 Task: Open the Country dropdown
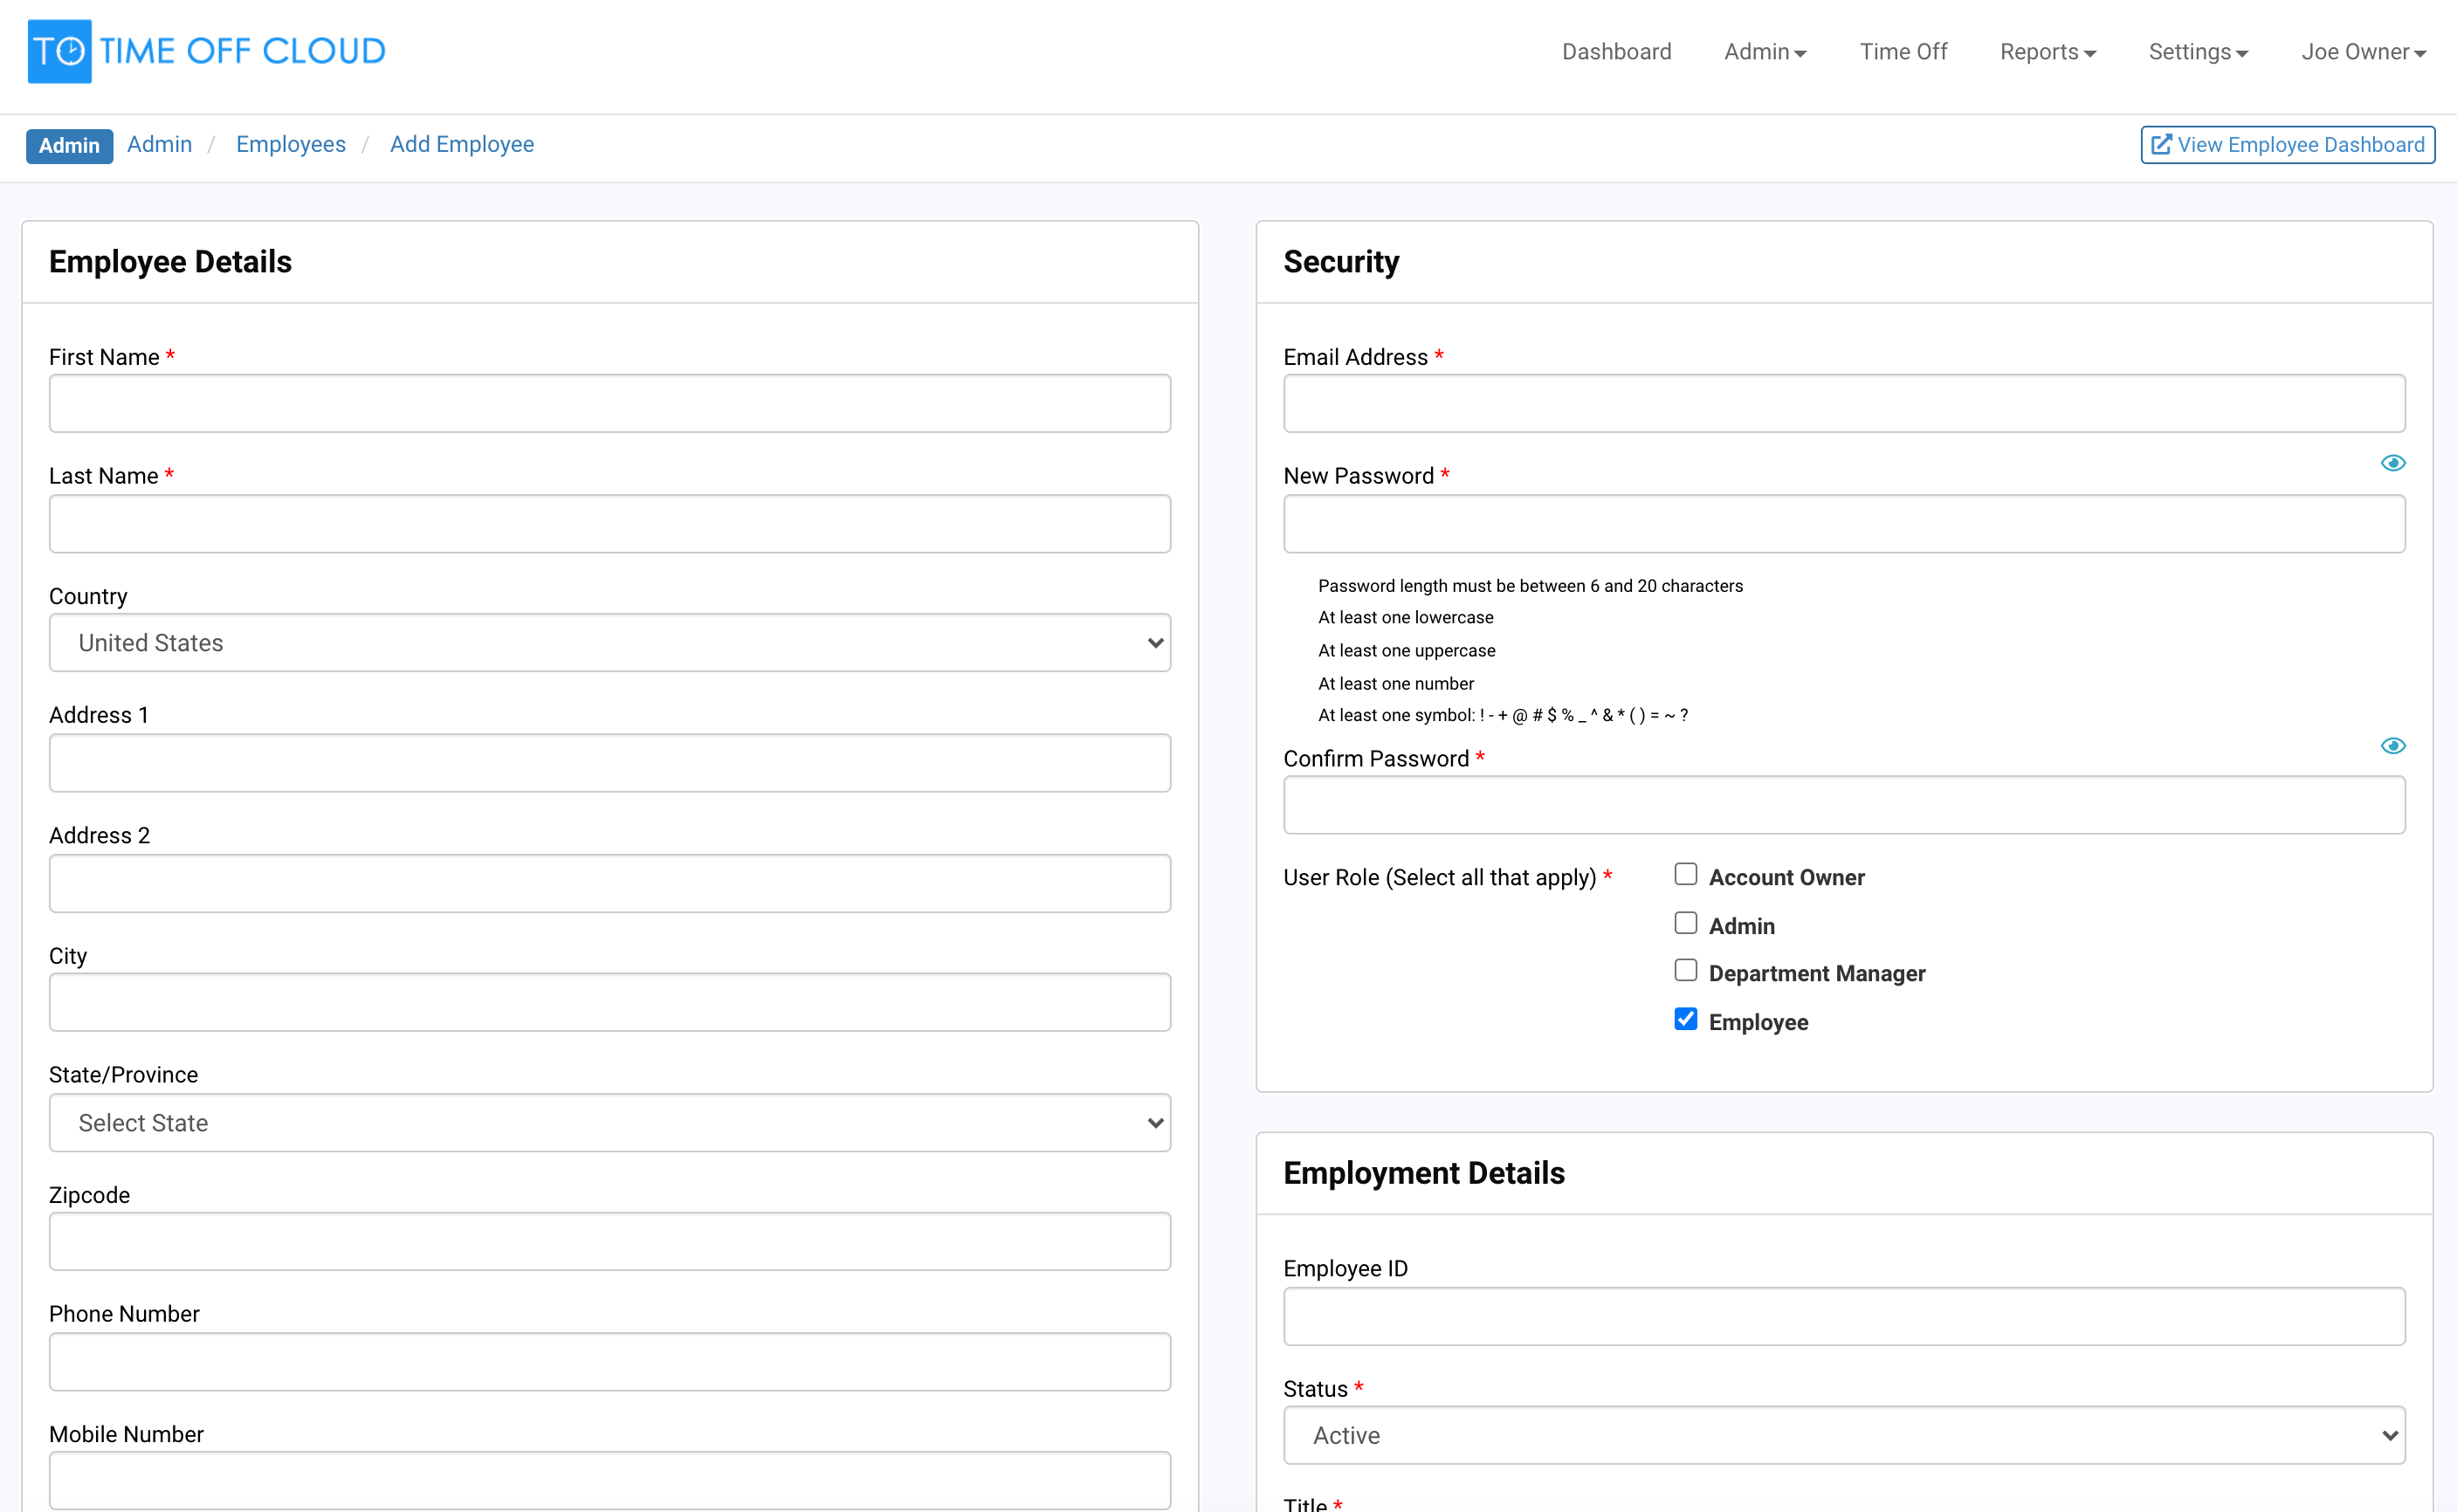click(x=610, y=643)
